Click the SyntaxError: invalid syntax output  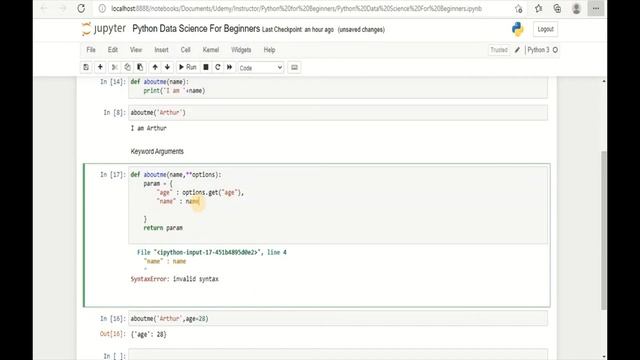pos(175,279)
